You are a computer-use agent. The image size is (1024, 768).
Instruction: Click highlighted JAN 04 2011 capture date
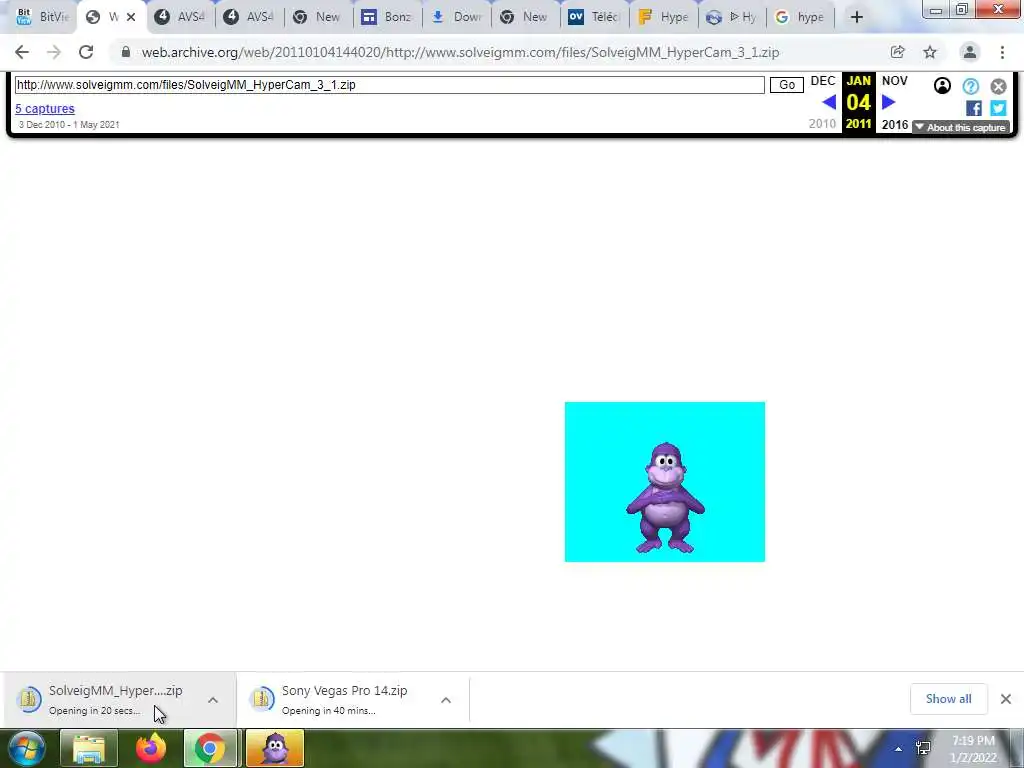(858, 102)
